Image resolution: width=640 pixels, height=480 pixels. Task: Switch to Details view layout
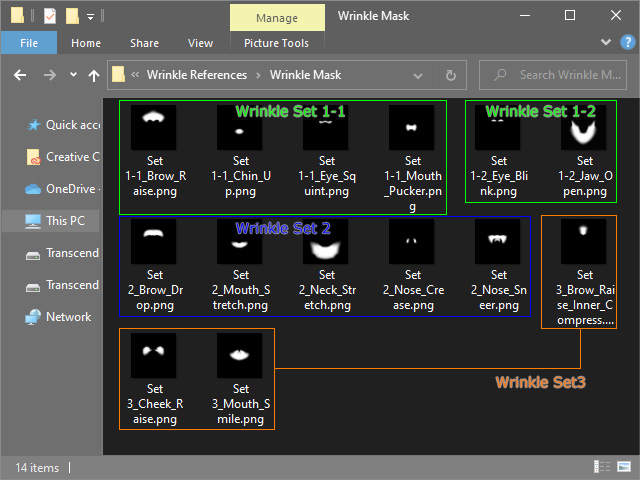pos(603,467)
